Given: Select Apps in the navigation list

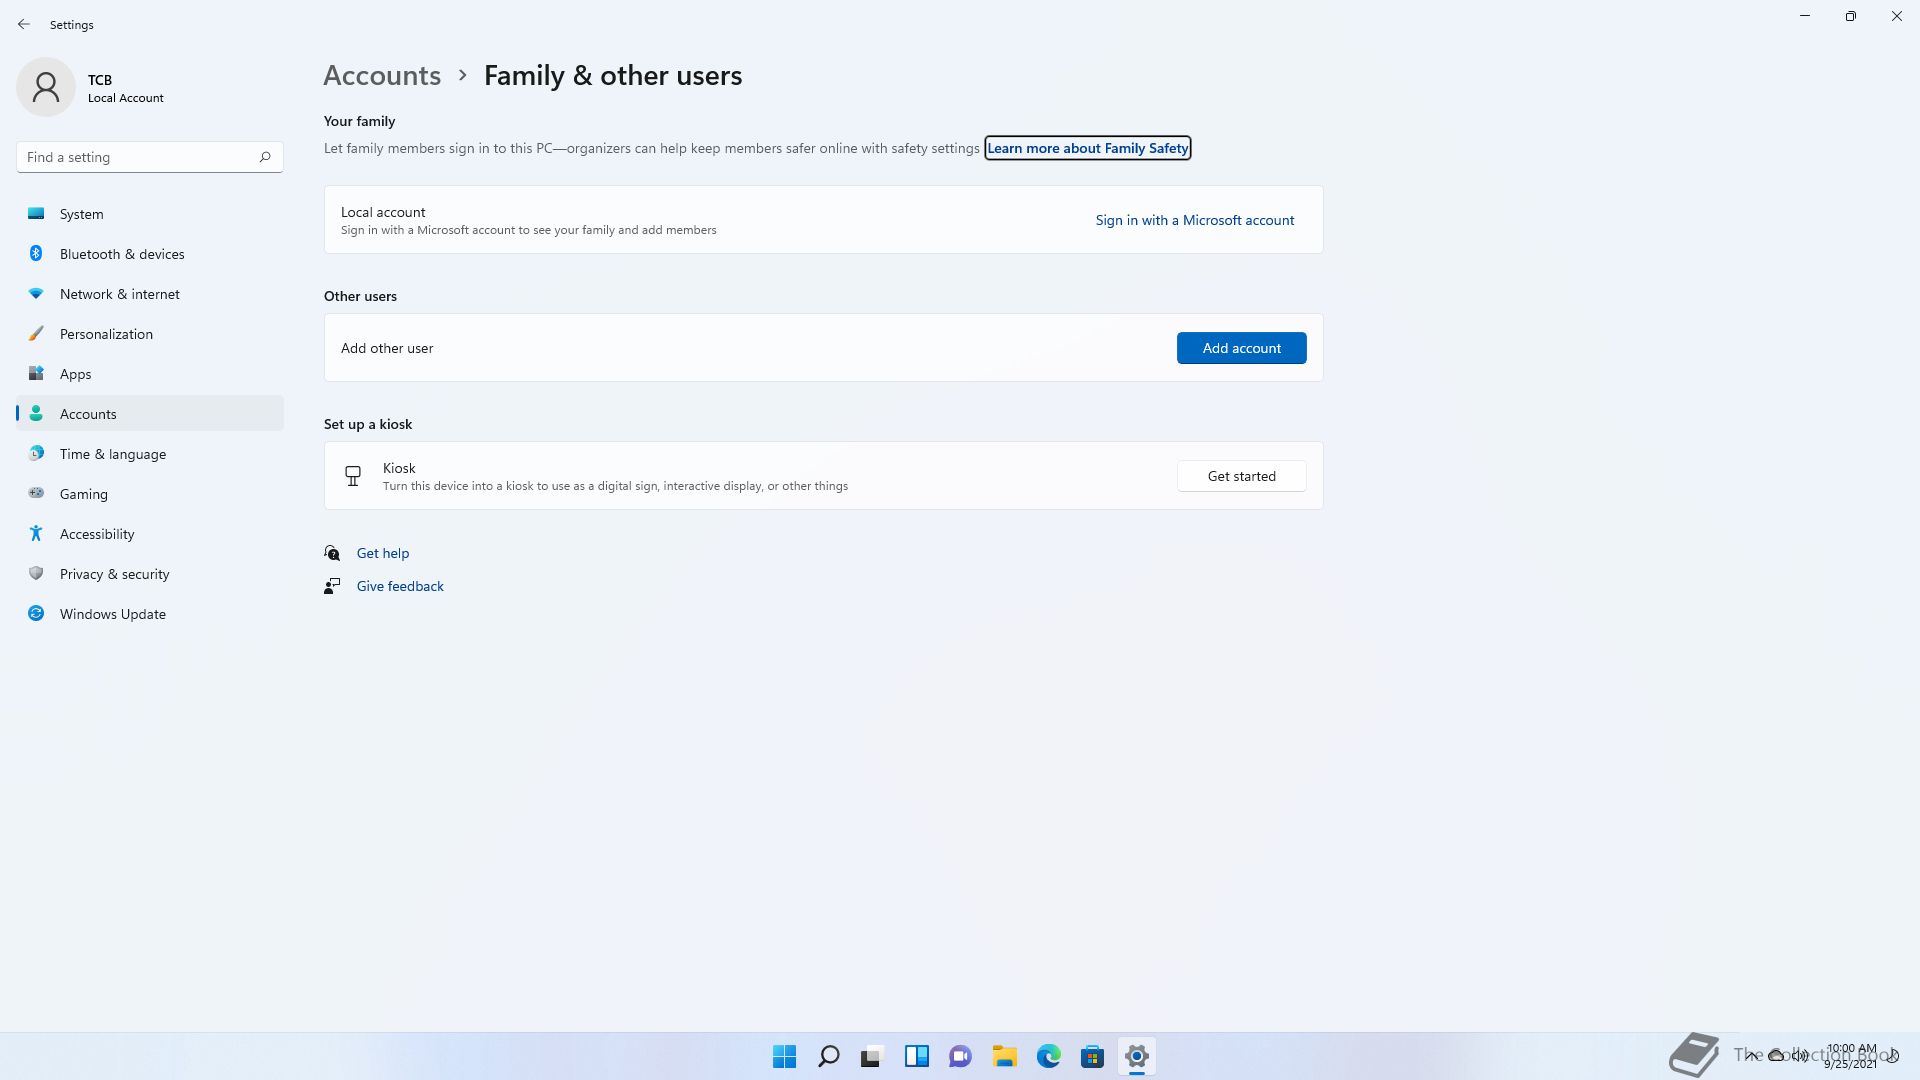Looking at the screenshot, I should pos(150,374).
